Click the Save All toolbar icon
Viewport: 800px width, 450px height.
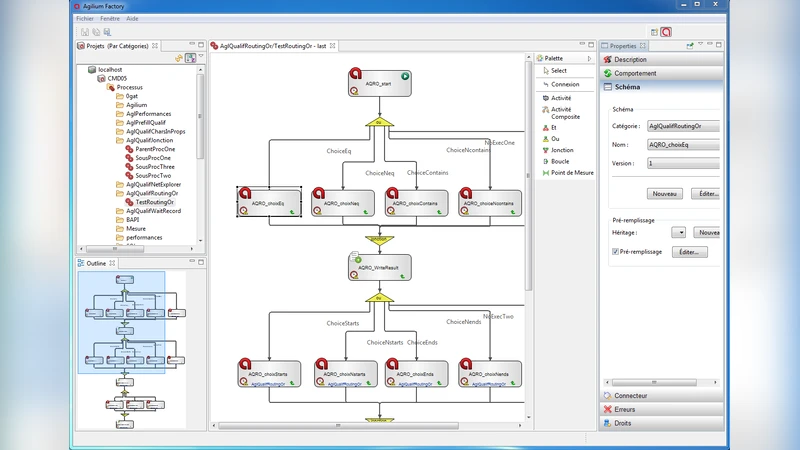pyautogui.click(x=96, y=32)
